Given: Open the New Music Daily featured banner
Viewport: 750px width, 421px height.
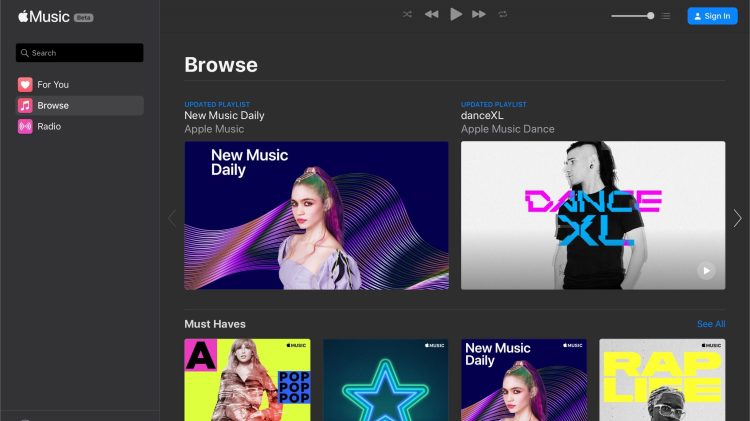Looking at the screenshot, I should tap(316, 215).
